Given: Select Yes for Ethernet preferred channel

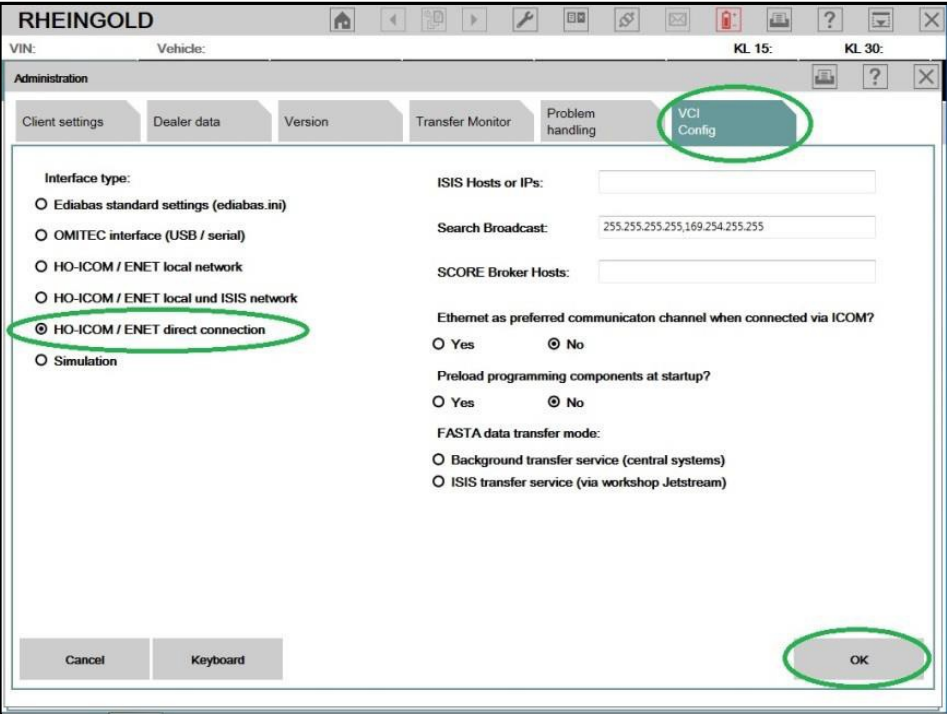Looking at the screenshot, I should pos(439,344).
